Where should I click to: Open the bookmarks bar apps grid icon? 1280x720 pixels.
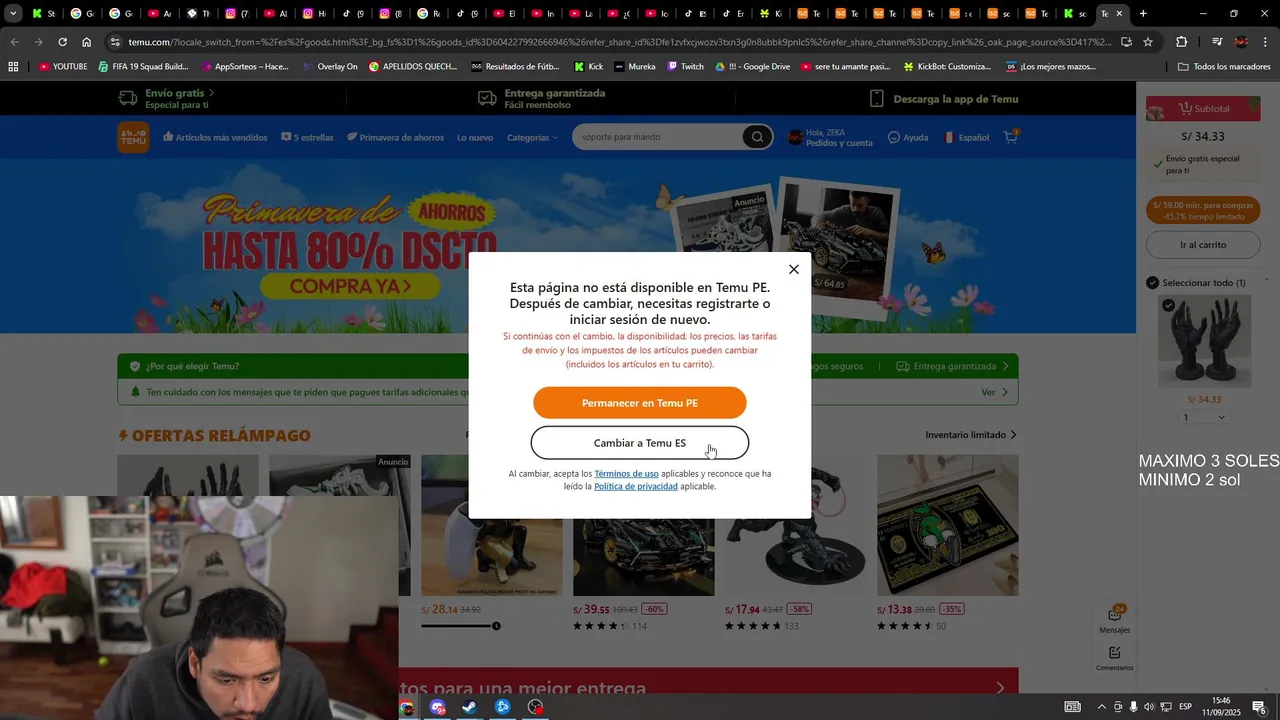click(13, 67)
